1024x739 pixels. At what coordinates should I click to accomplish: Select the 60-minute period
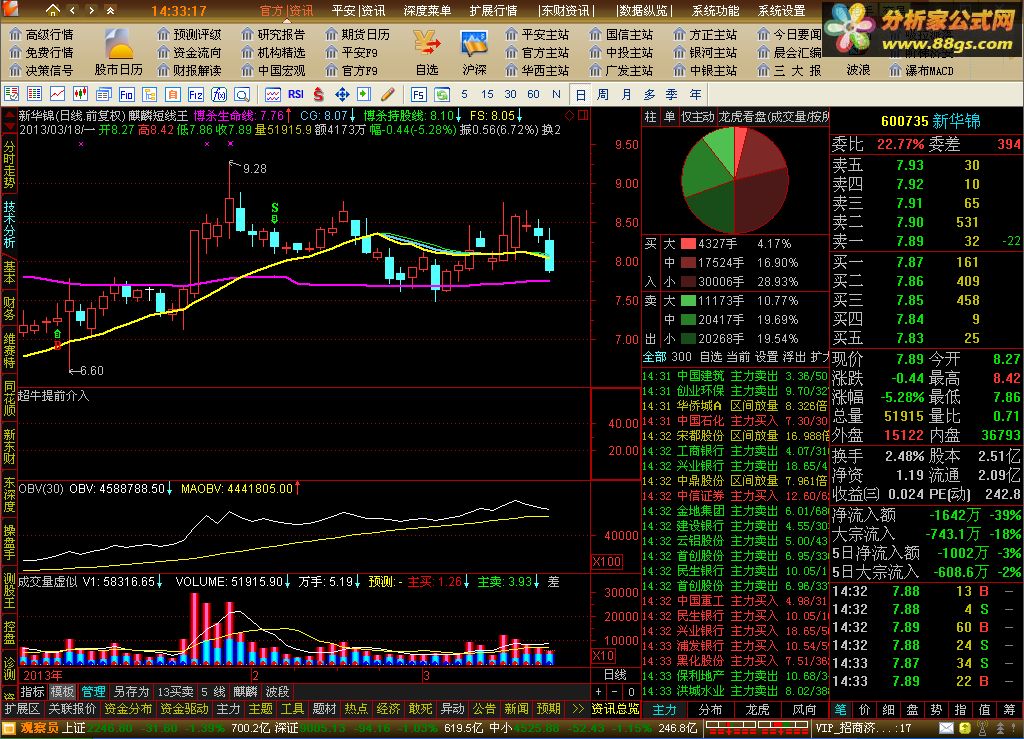[534, 94]
